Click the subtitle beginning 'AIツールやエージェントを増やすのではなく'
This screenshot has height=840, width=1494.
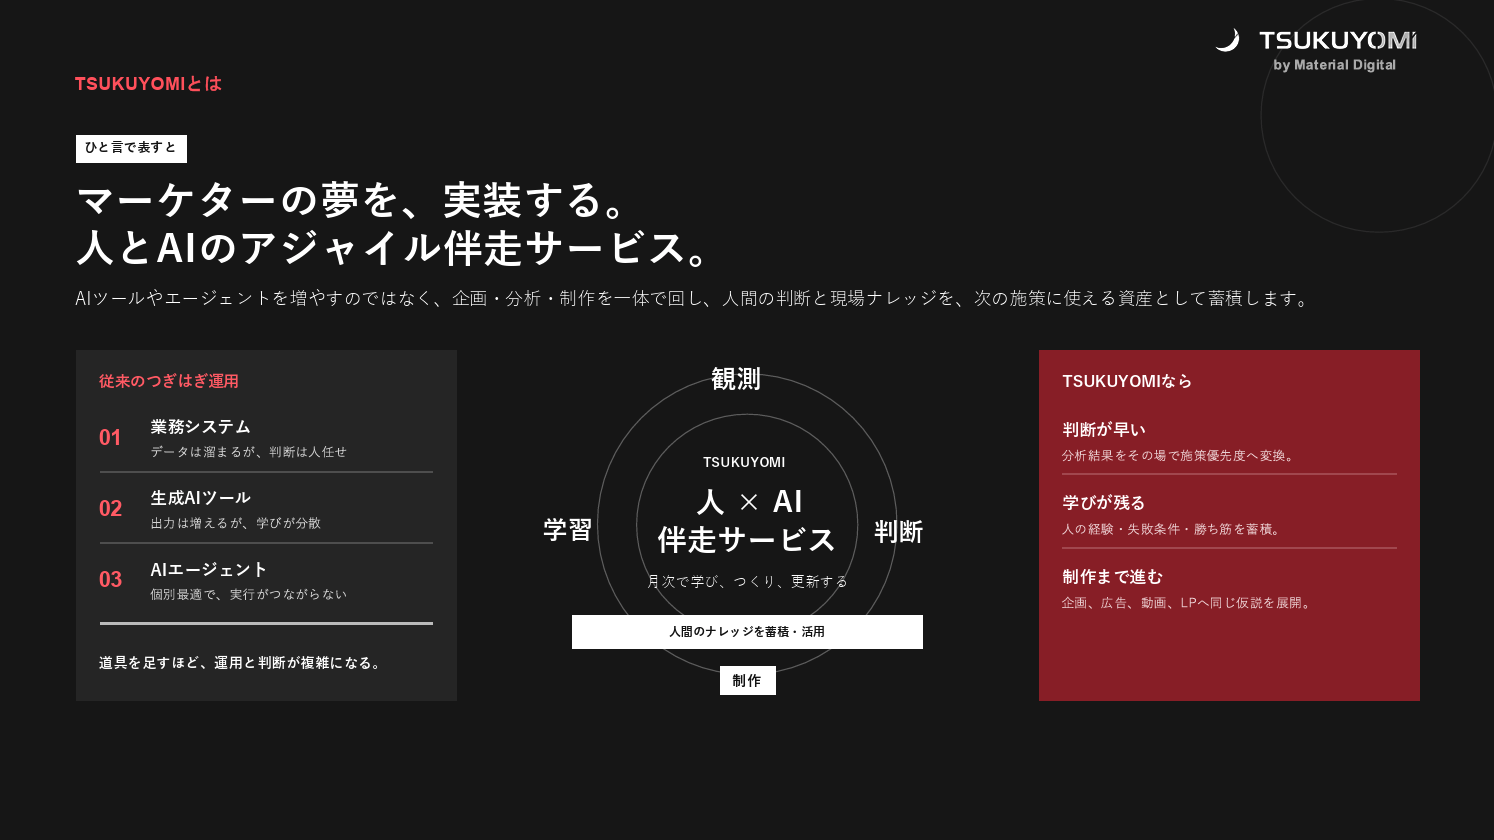pos(694,298)
